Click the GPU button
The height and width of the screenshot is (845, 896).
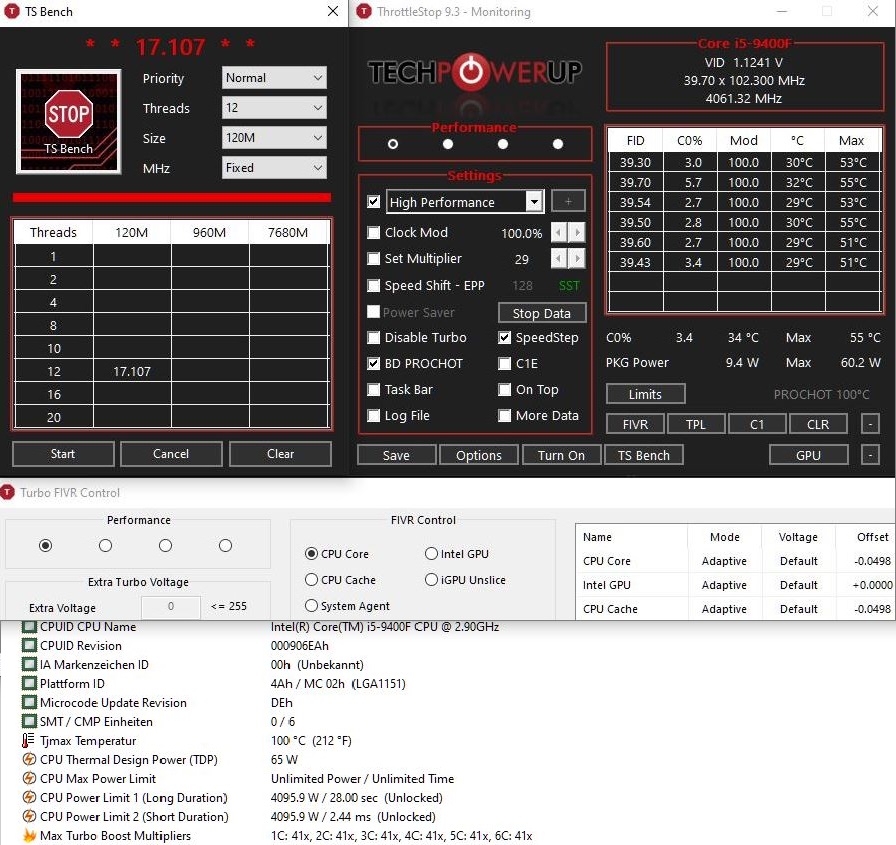(x=809, y=455)
